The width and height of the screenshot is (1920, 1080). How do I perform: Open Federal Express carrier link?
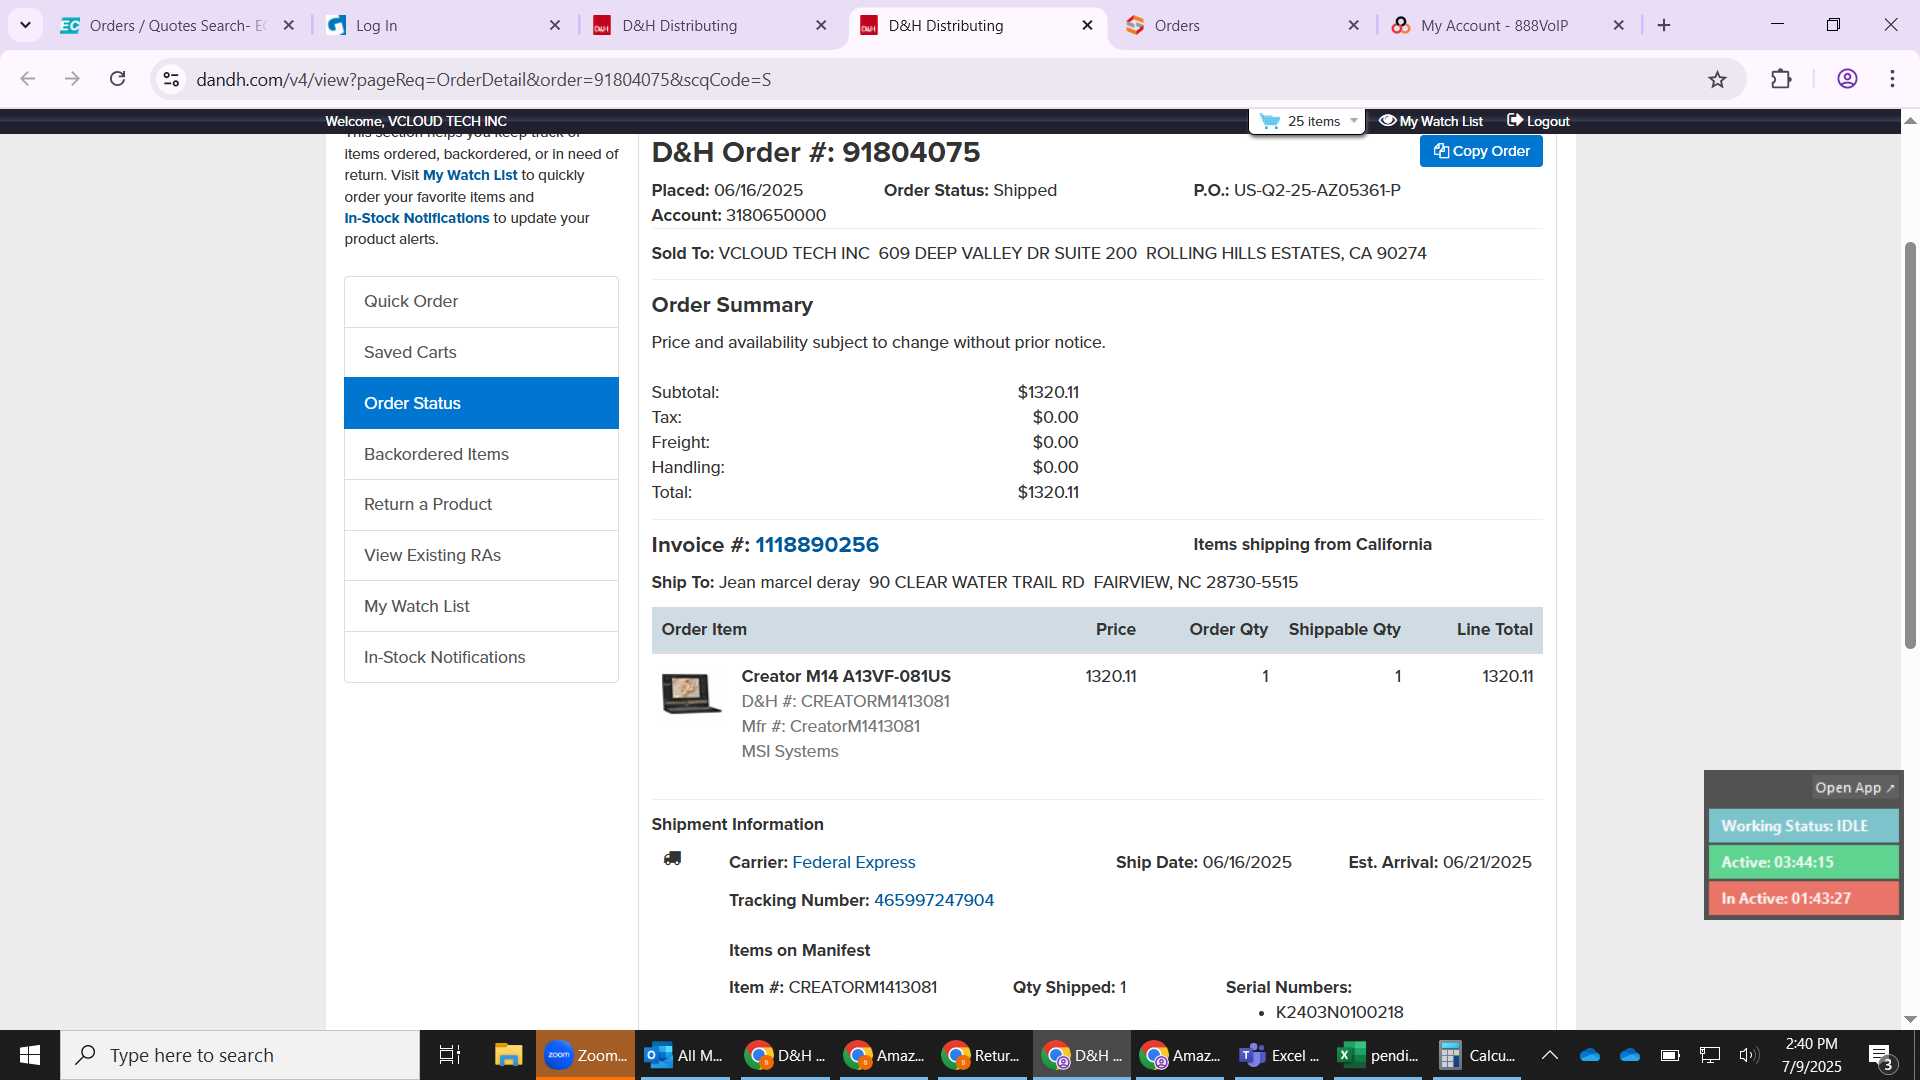point(853,862)
